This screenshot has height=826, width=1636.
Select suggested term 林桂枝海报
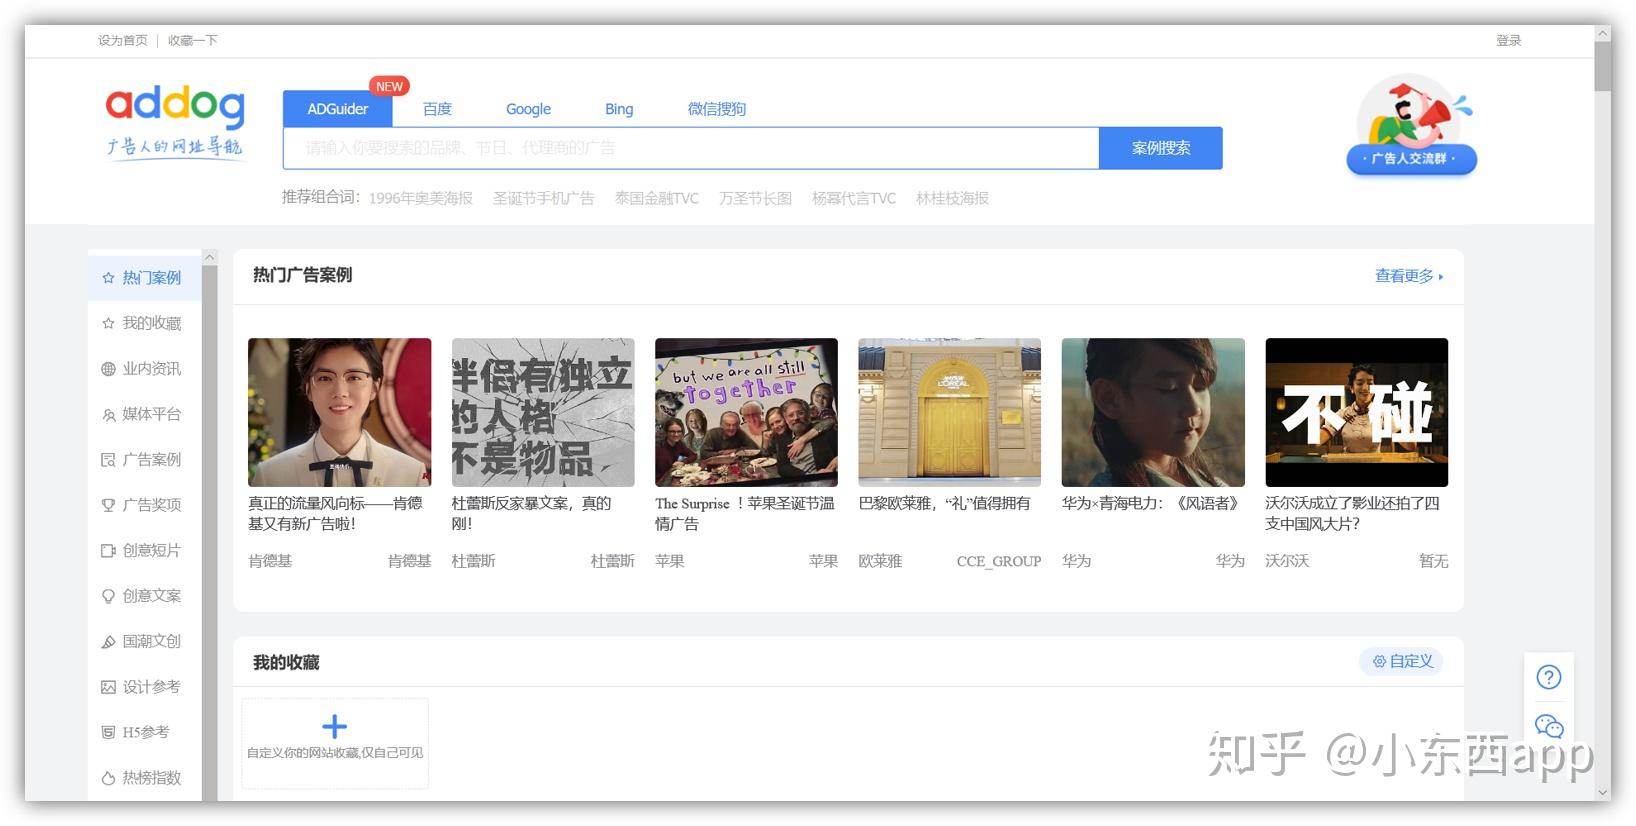(952, 198)
